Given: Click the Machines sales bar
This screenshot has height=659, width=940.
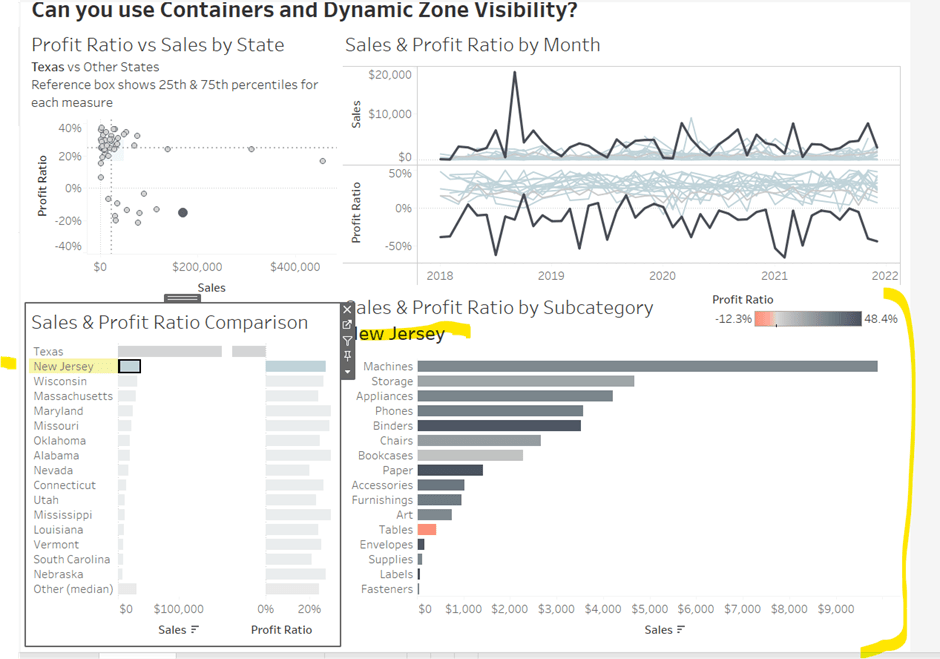Looking at the screenshot, I should (x=647, y=366).
